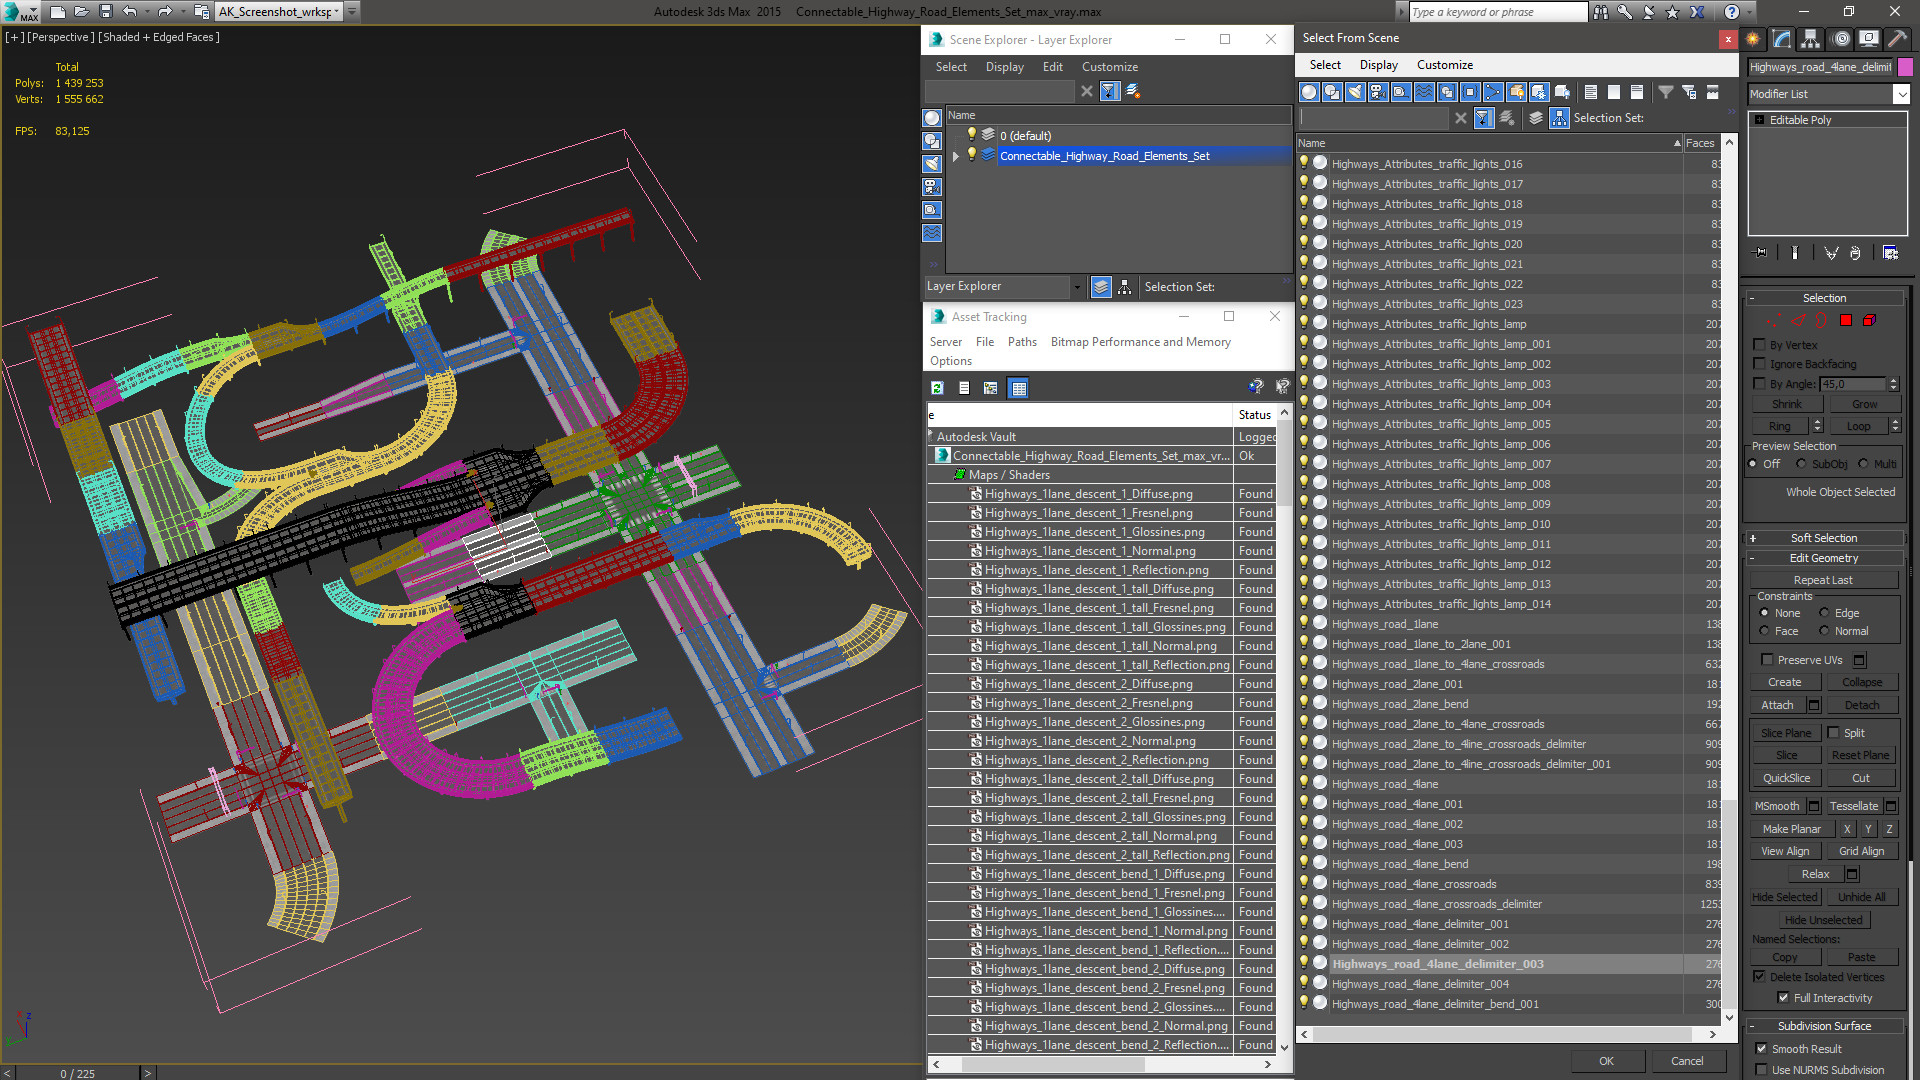1920x1080 pixels.
Task: Open the Utilities hammer tab
Action: point(1897,39)
